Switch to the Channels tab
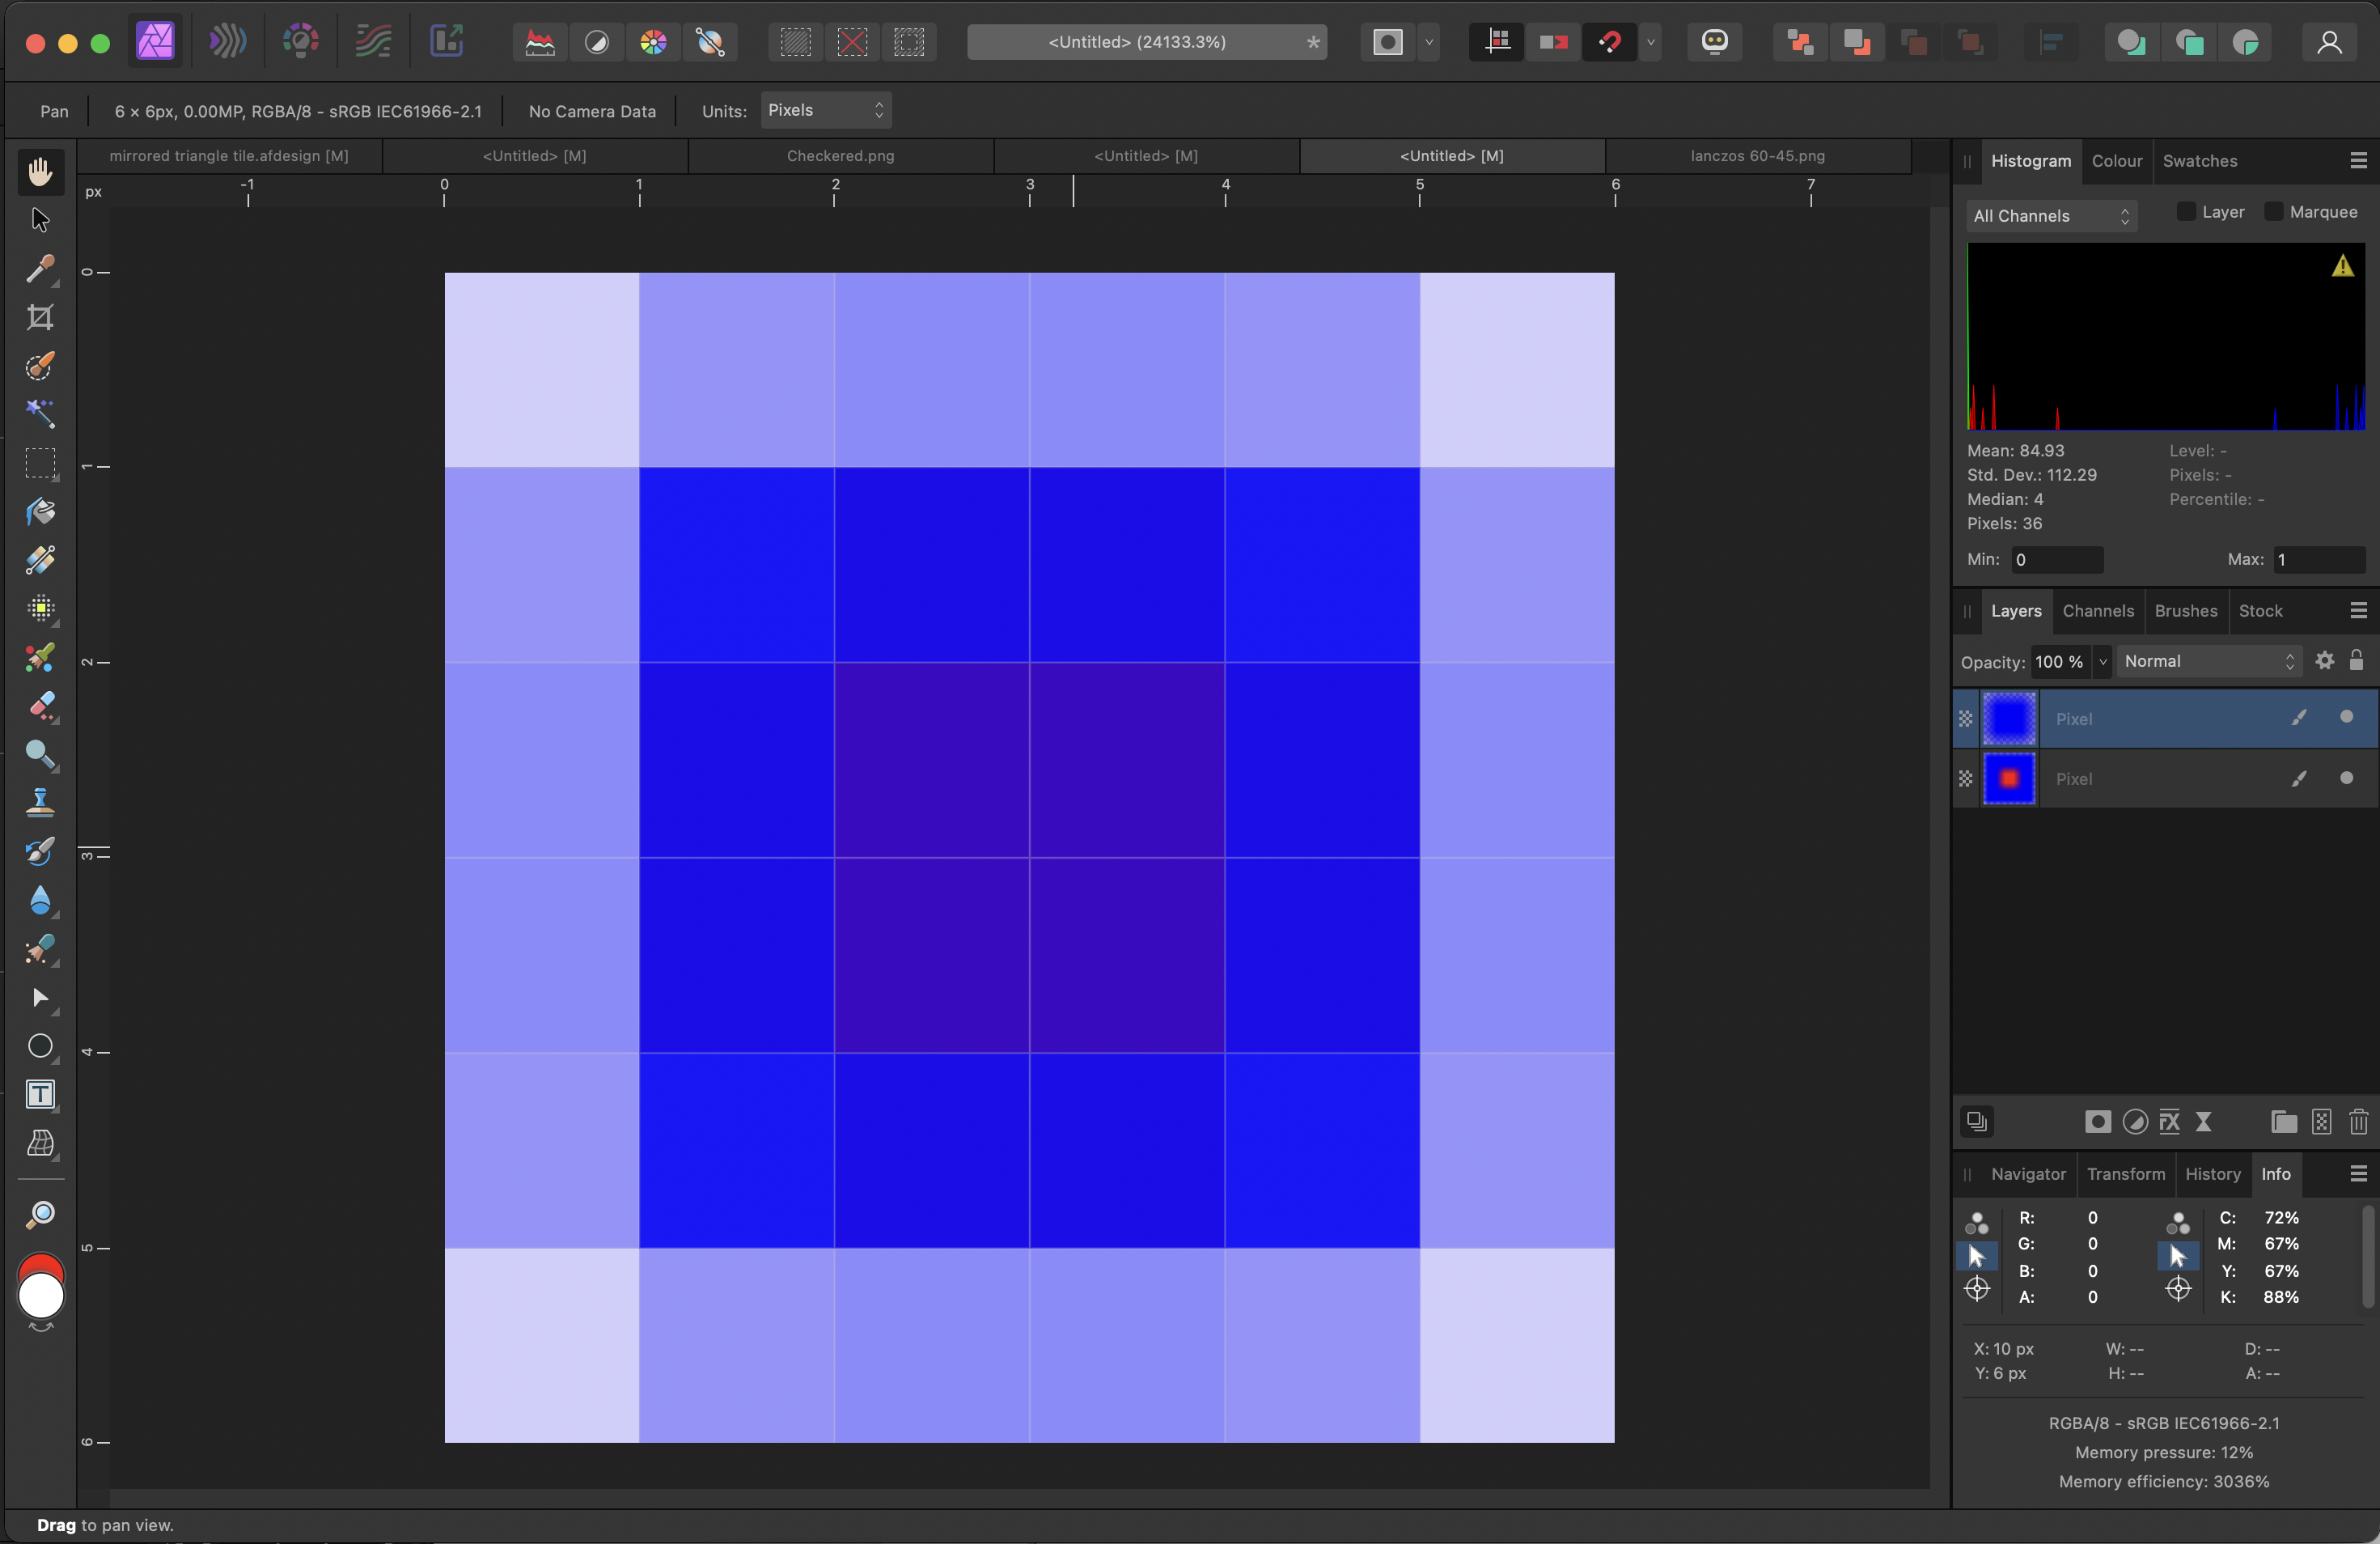Screen dimensions: 2380x1544 (2097, 611)
